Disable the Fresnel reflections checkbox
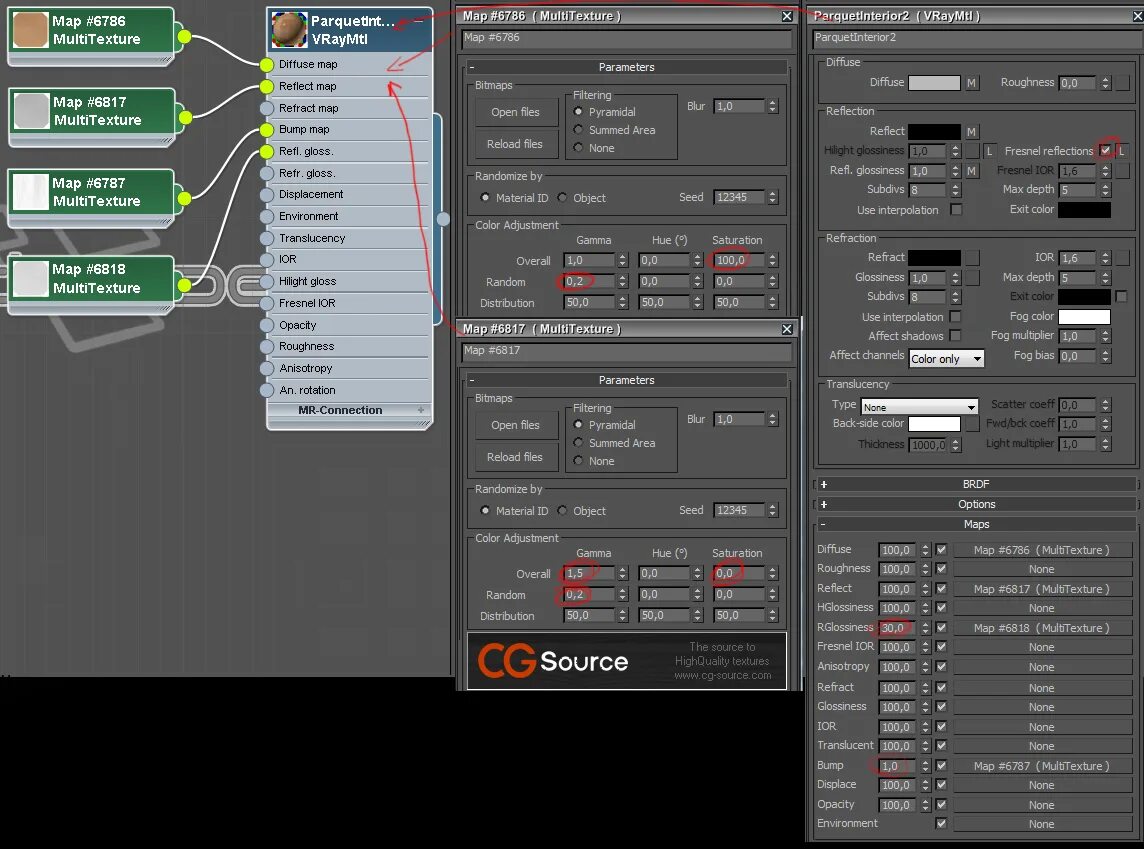Viewport: 1144px width, 849px height. tap(1105, 151)
